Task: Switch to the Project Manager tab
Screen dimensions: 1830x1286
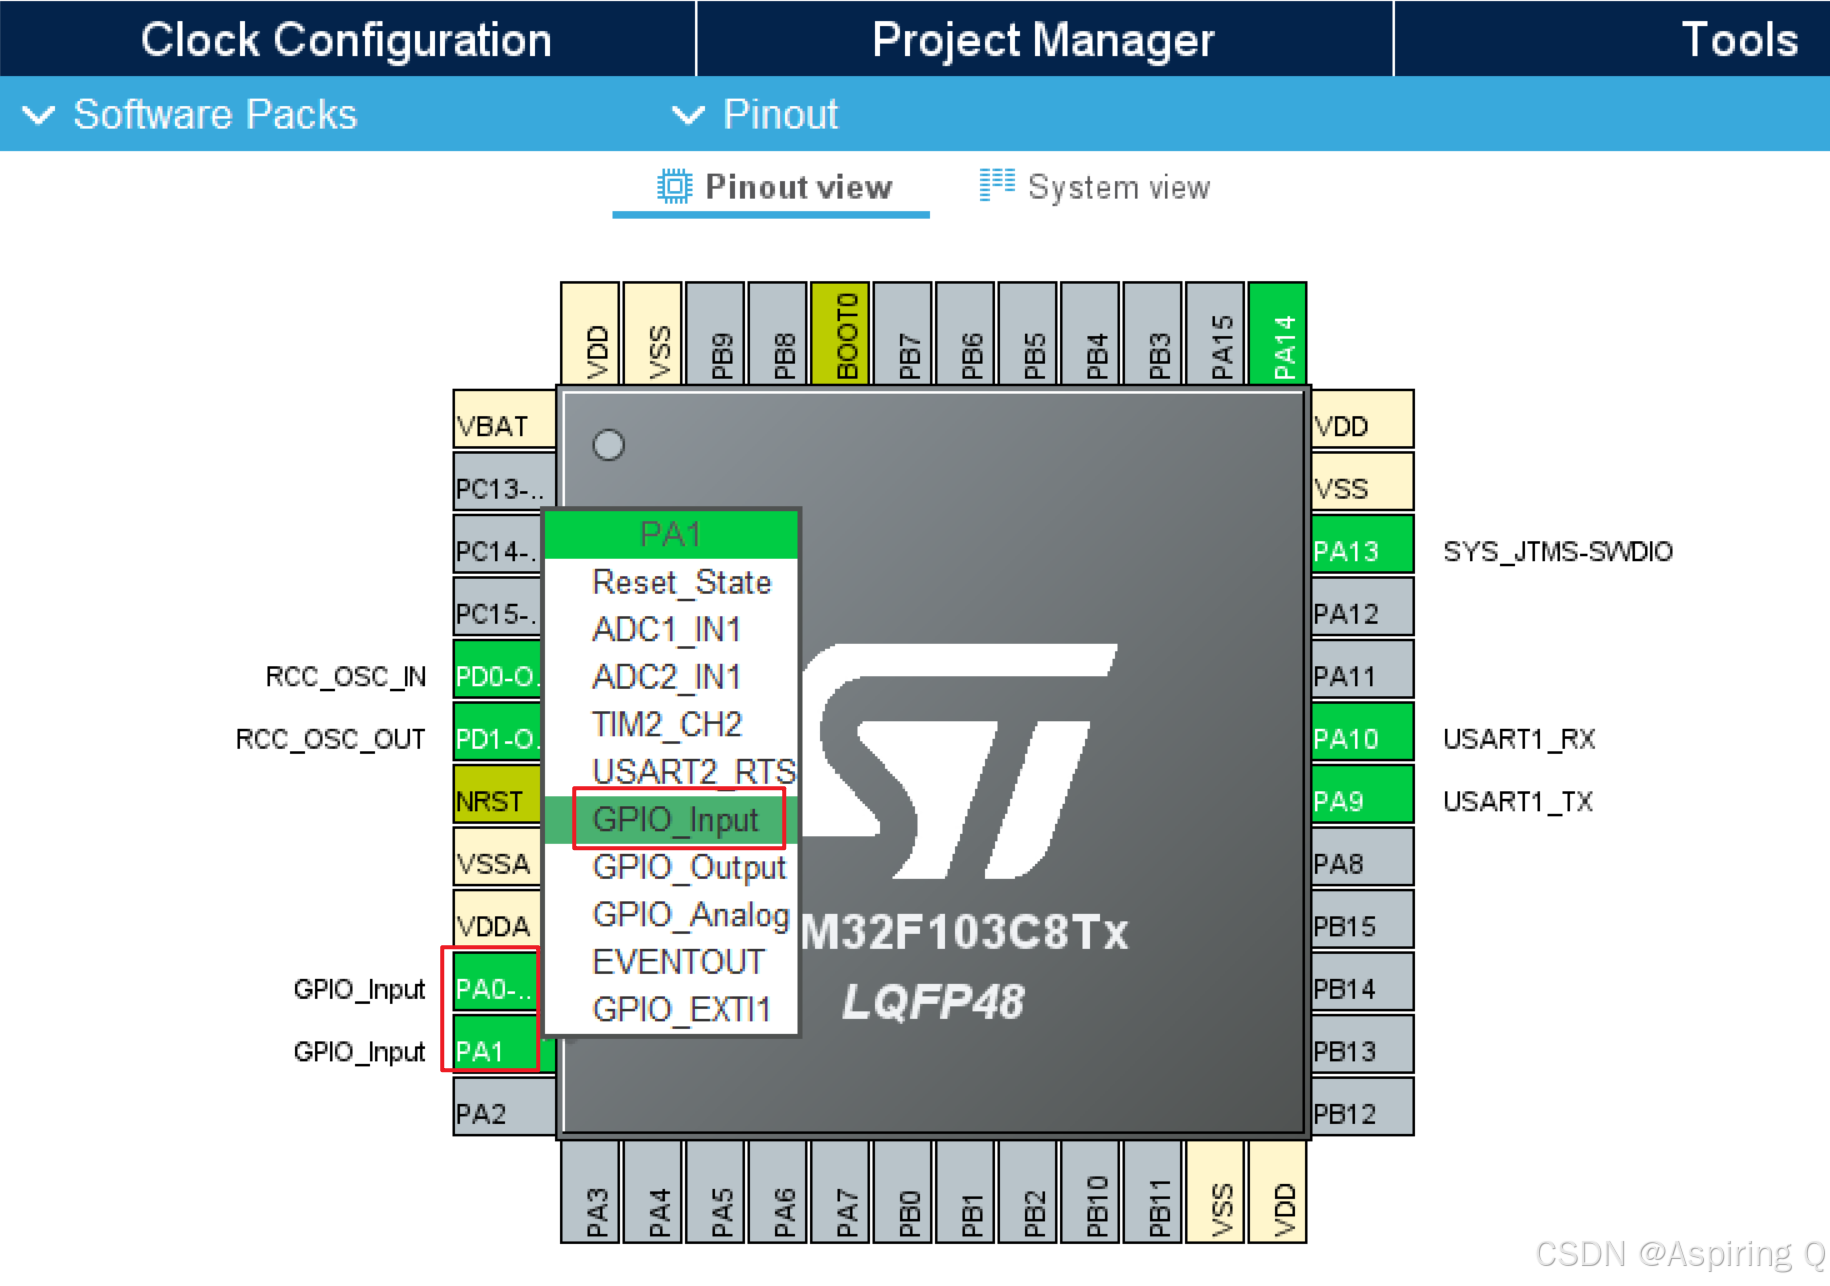Action: pos(1043,40)
